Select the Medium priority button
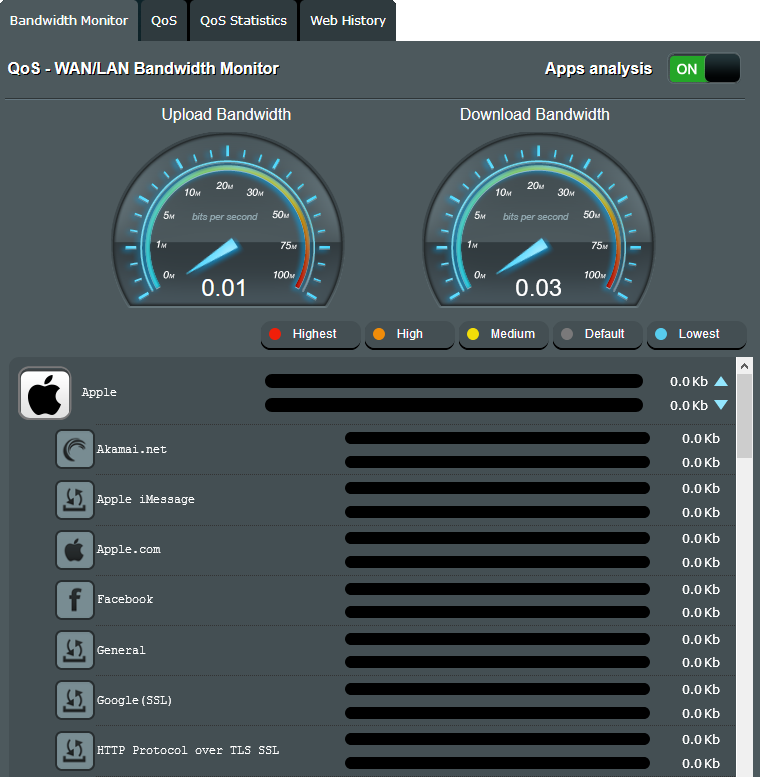The width and height of the screenshot is (760, 777). [503, 334]
